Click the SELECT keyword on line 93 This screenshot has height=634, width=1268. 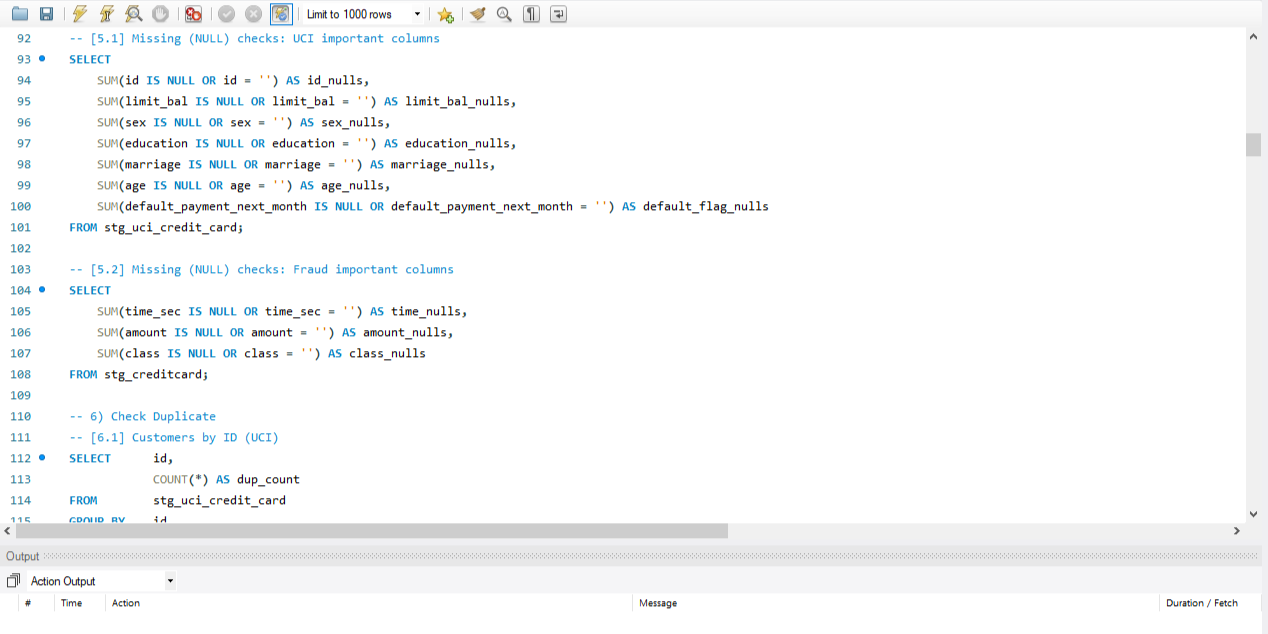tap(90, 59)
